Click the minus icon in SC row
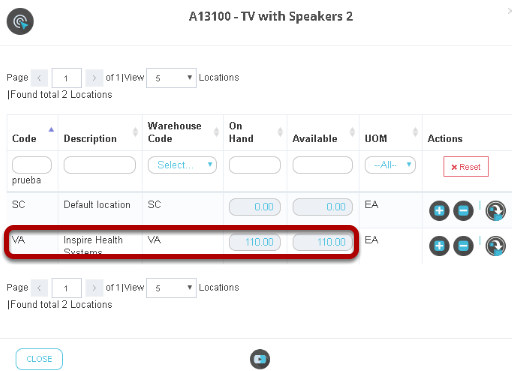512x371 pixels. click(x=463, y=211)
